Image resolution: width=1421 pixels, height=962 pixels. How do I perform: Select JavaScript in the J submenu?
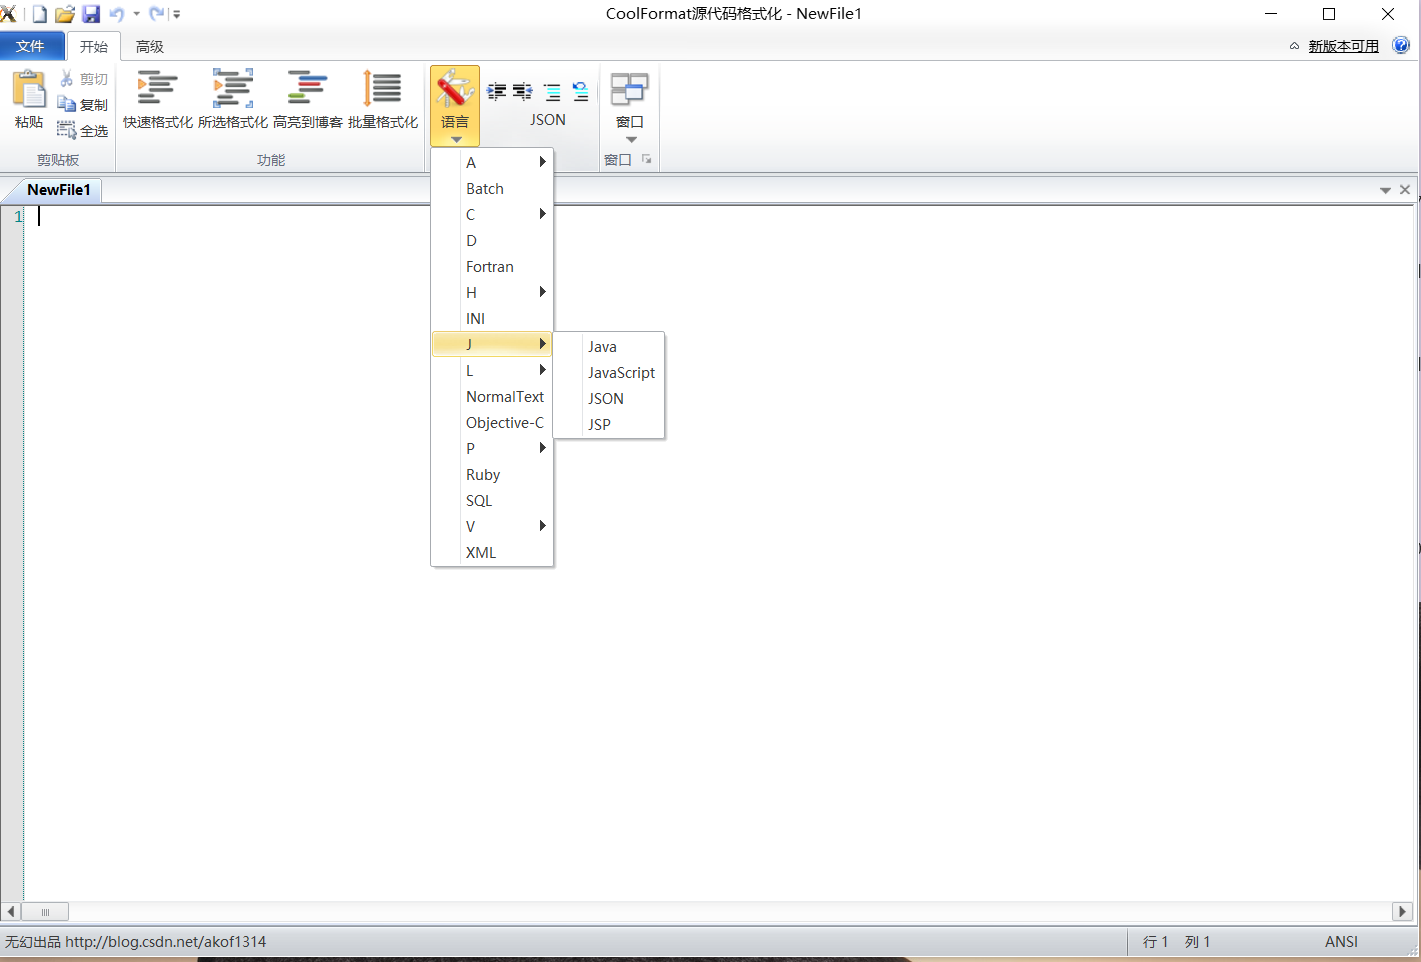tap(609, 372)
